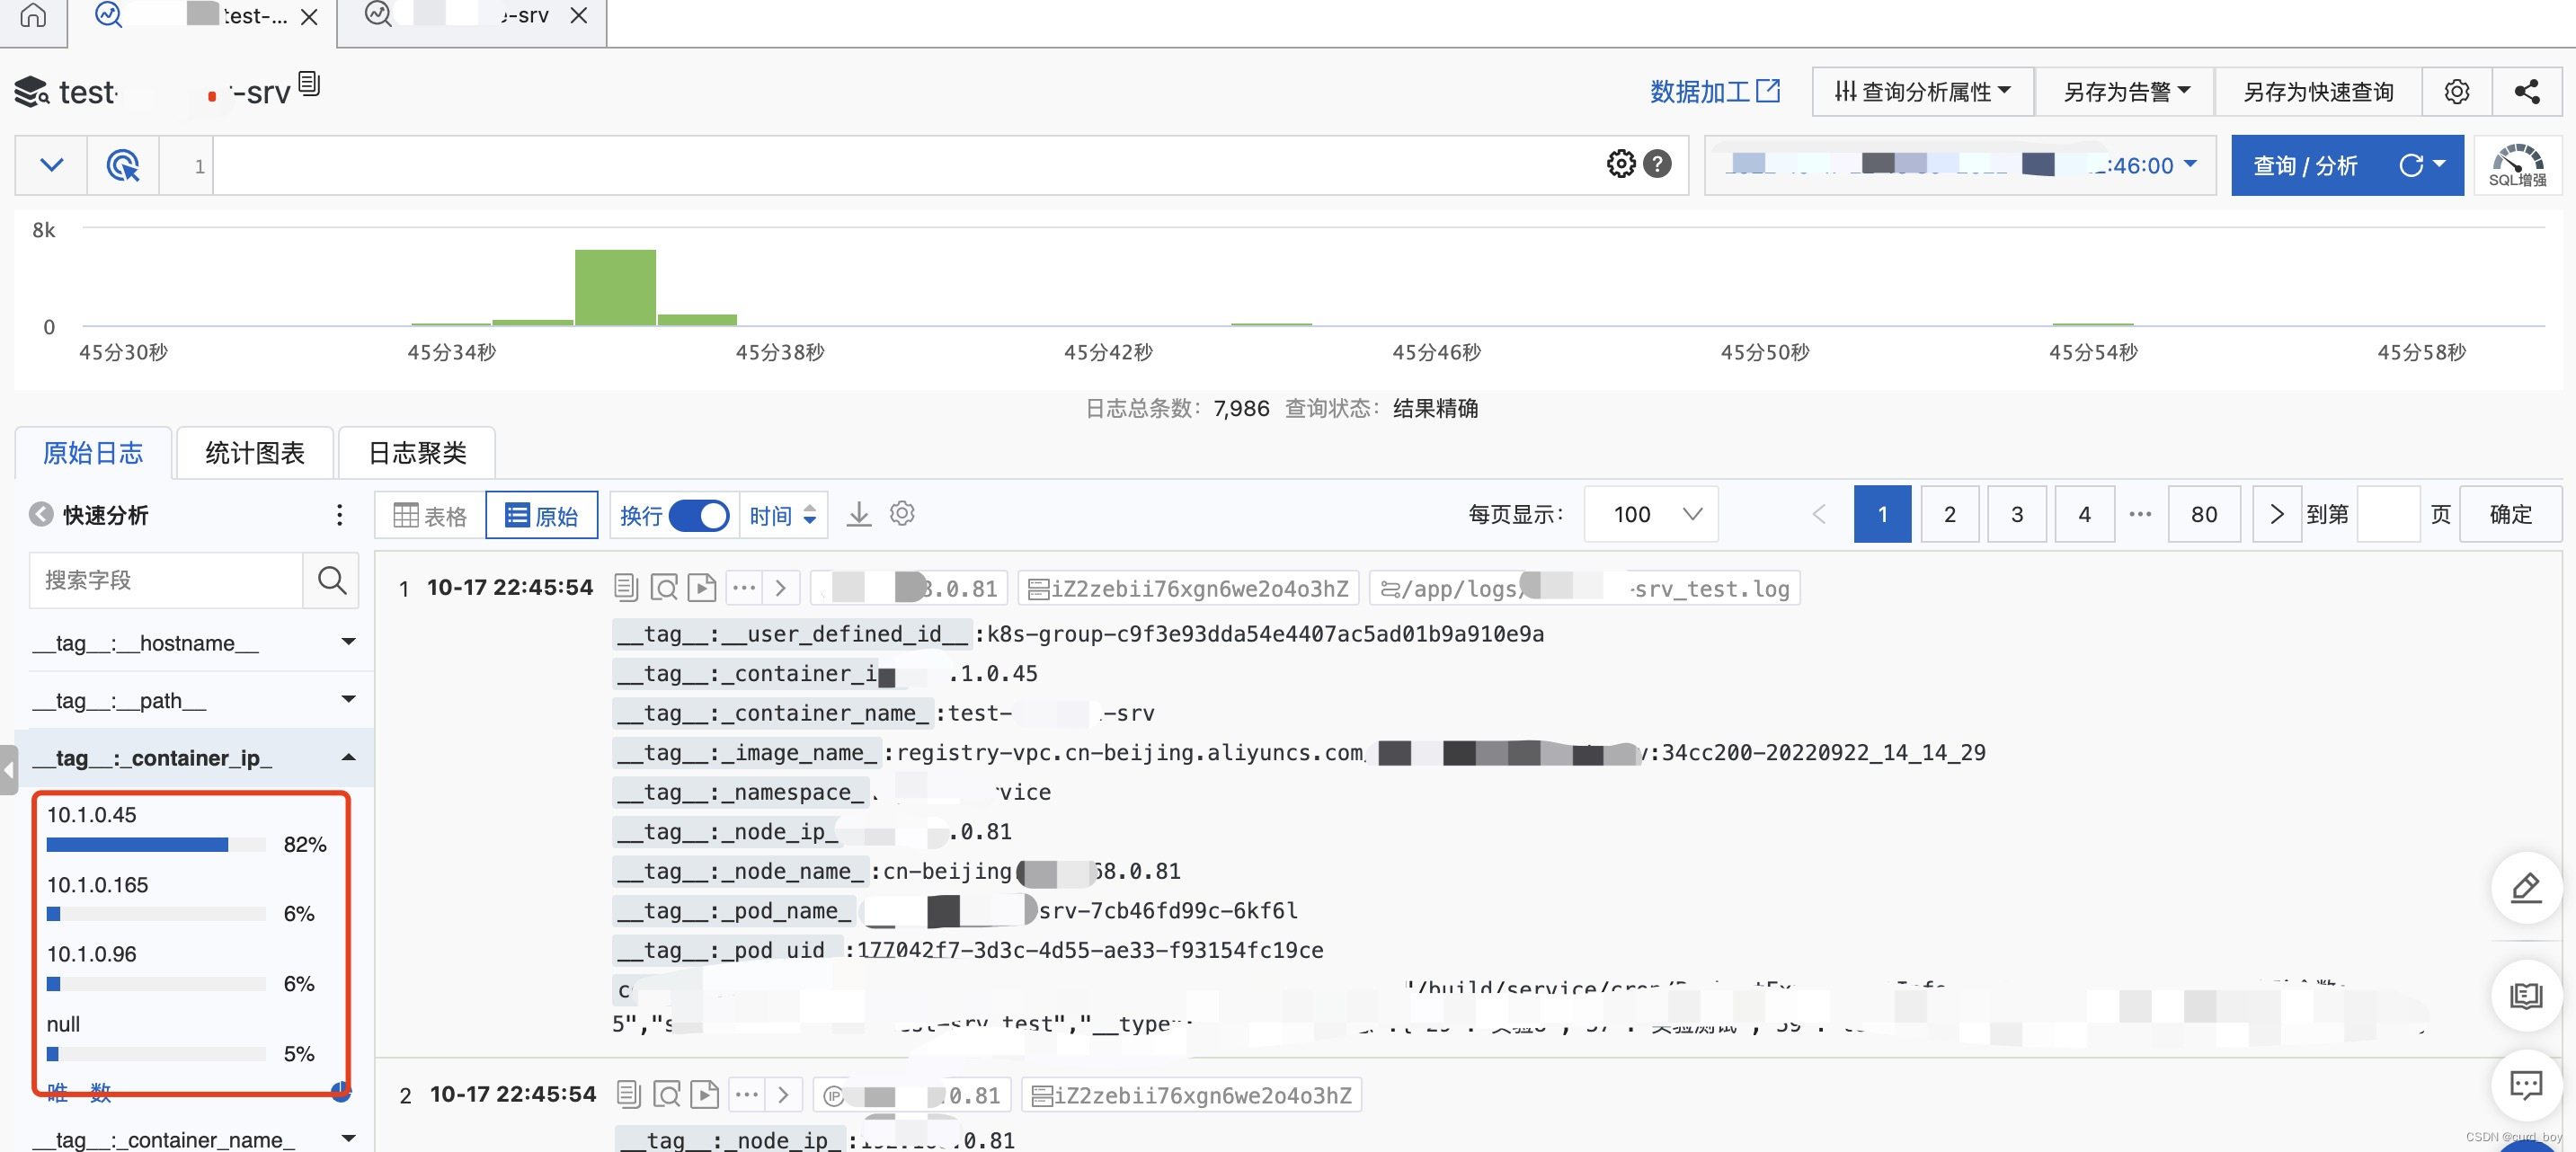Screen dimensions: 2576x1152
Task: Run the 查询 / 分析 button
Action: [x=2306, y=165]
